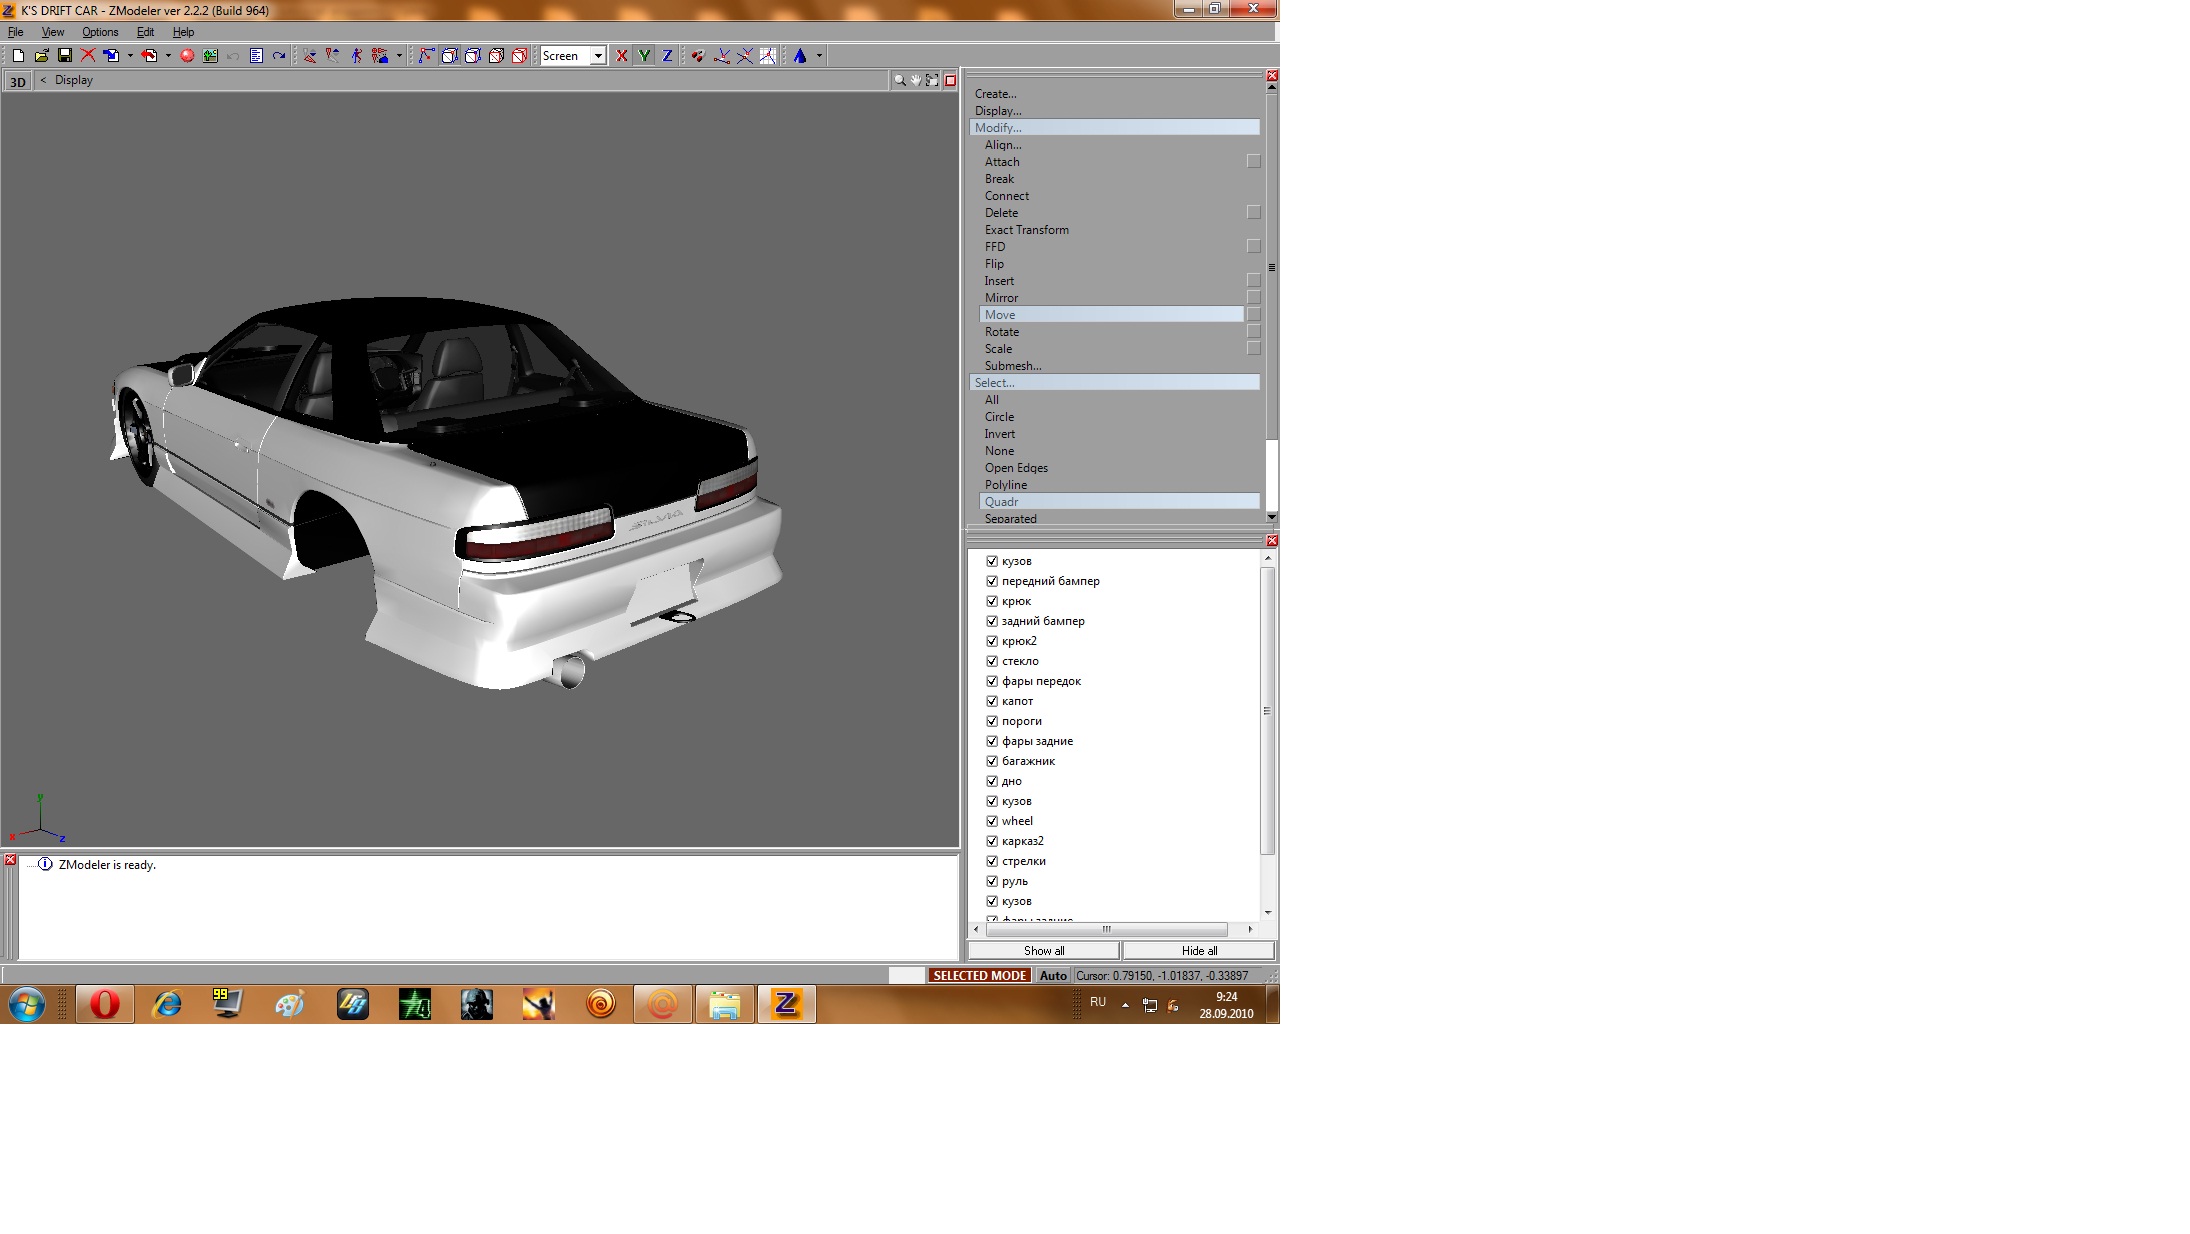
Task: Uncheck the стекло object visibility
Action: [992, 661]
